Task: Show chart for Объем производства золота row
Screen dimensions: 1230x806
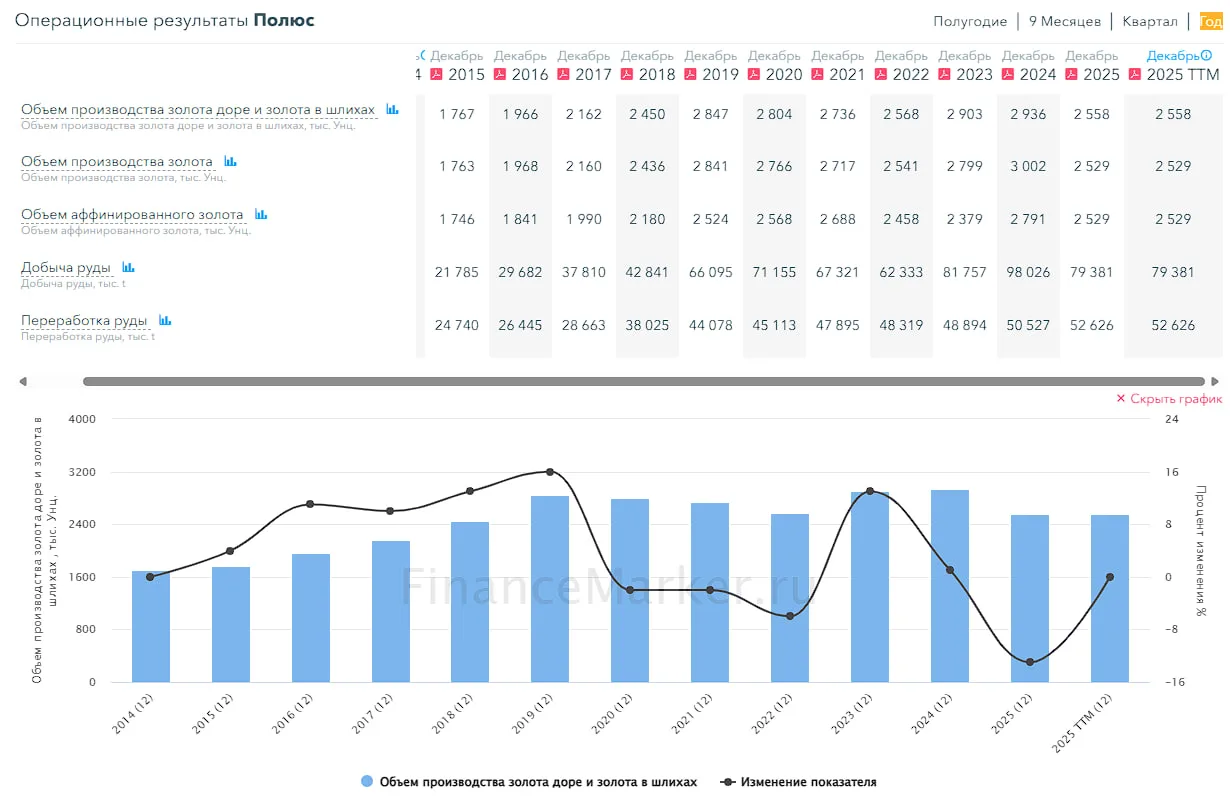Action: [x=230, y=161]
